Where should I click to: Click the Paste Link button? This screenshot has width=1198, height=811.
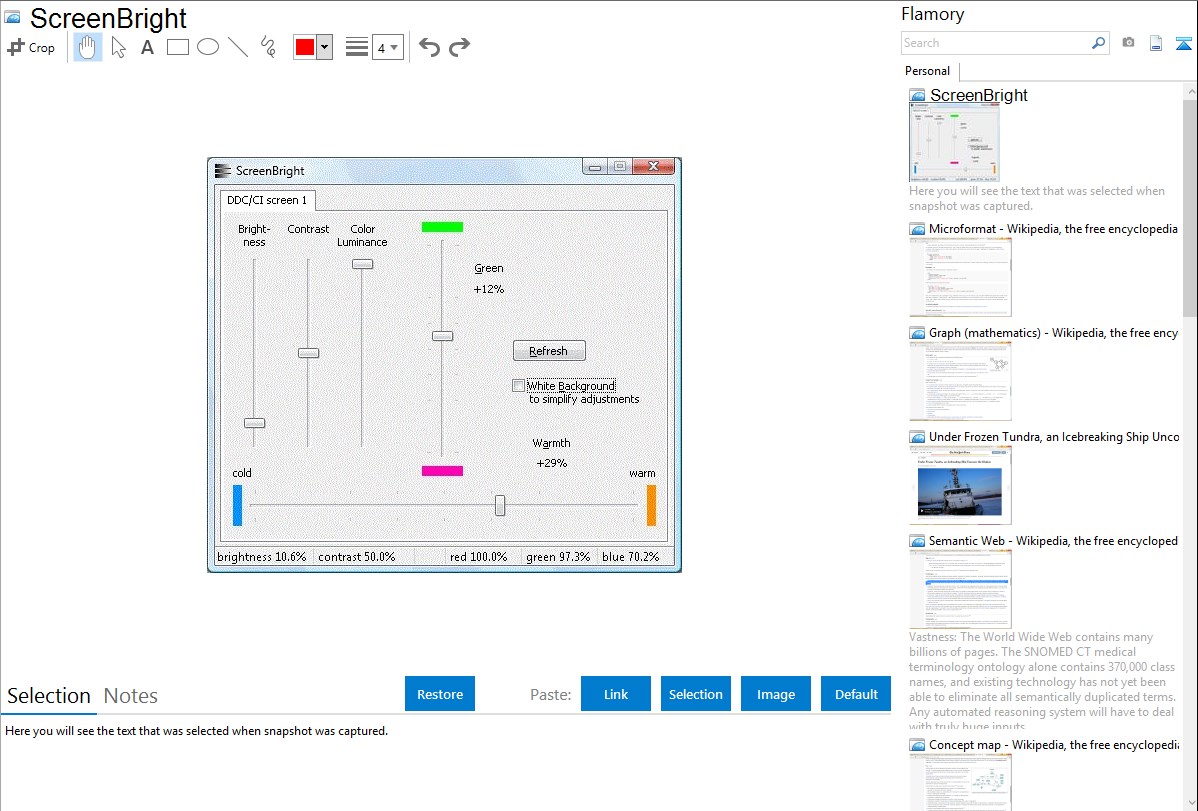(616, 694)
